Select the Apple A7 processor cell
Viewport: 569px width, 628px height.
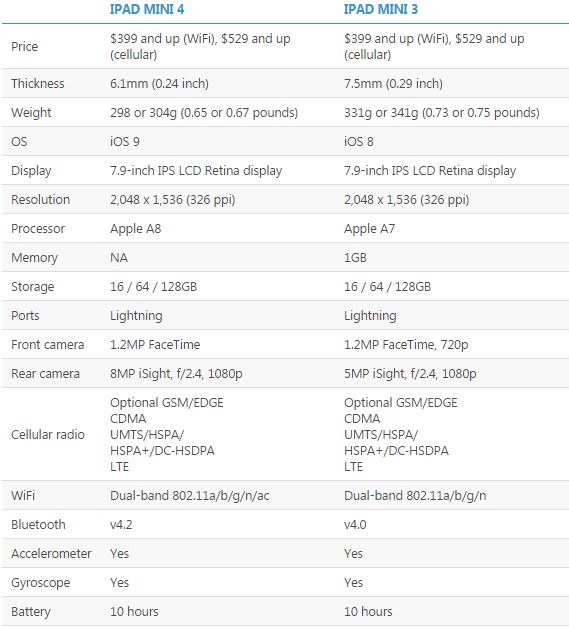370,229
